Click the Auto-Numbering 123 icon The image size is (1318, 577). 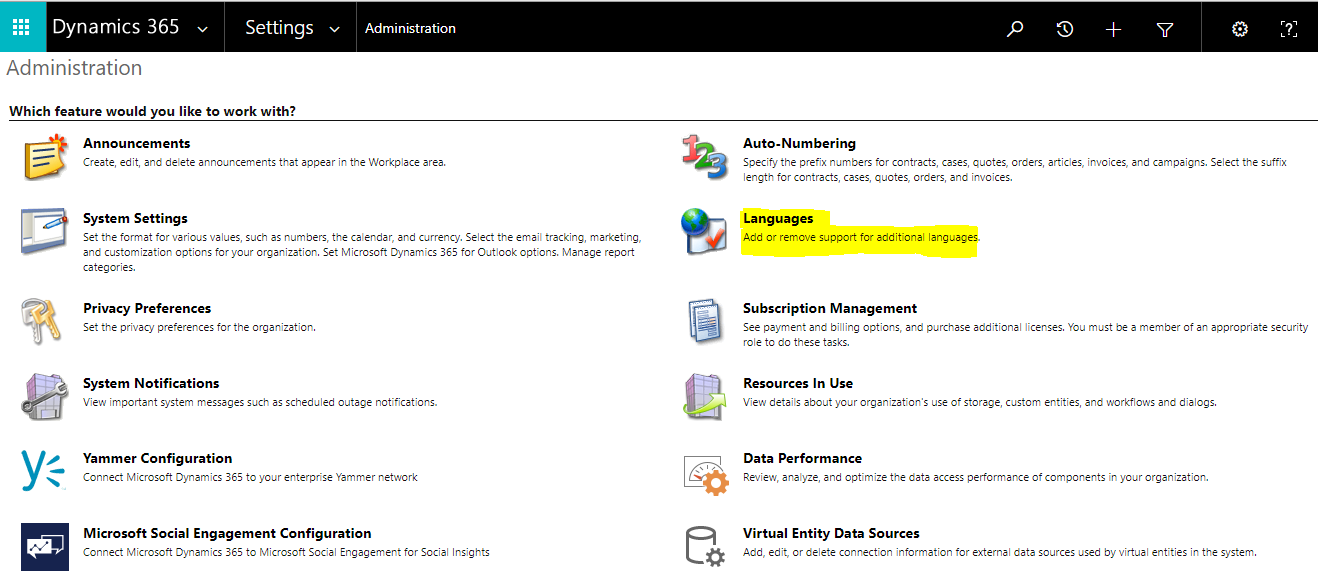point(705,157)
